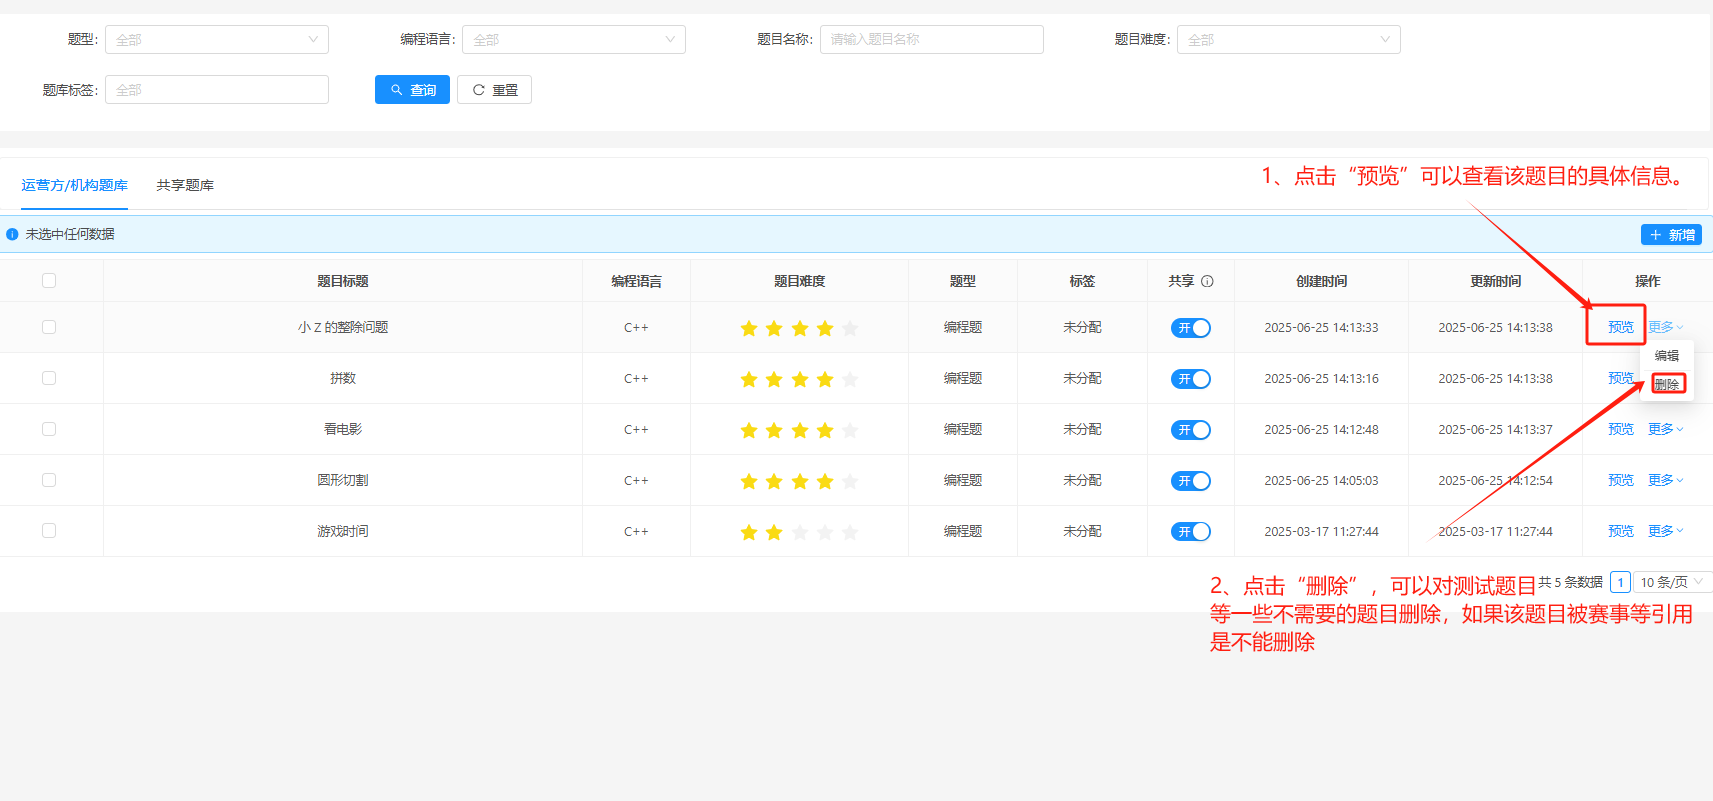Select 删除 from the open menu
This screenshot has height=801, width=1713.
pos(1667,384)
